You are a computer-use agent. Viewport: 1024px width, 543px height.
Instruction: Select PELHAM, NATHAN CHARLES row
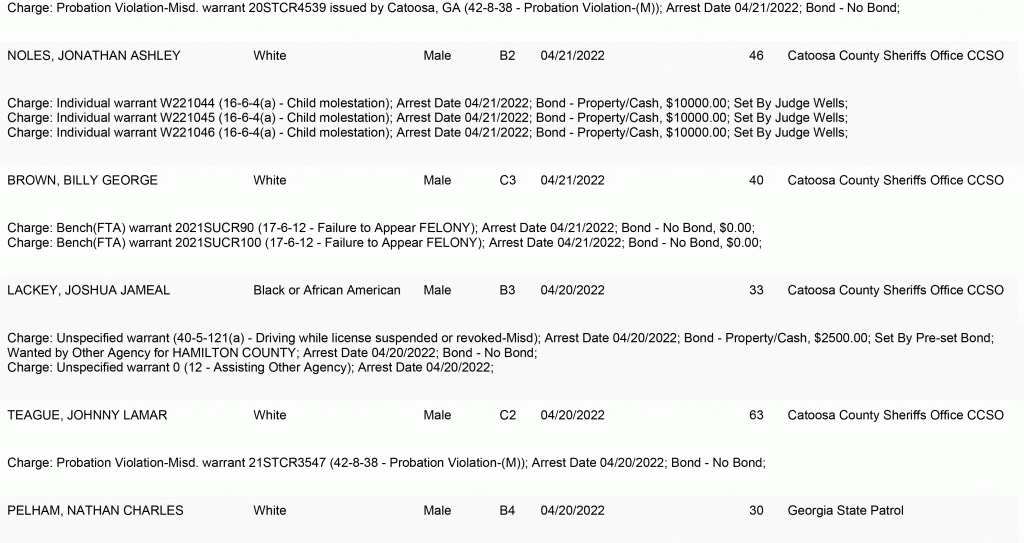pyautogui.click(x=512, y=510)
